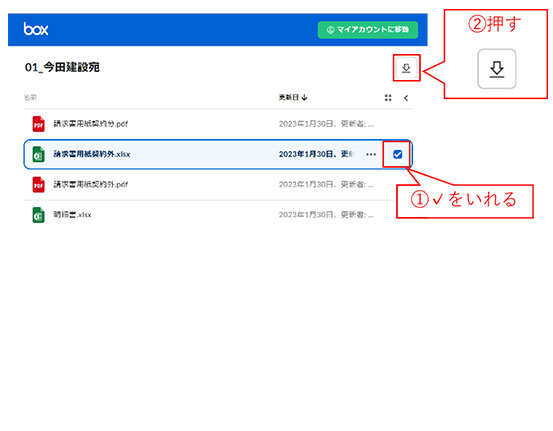
Task: Click PDF icon of 請求書用紙契約外.pdf
Action: click(x=38, y=184)
